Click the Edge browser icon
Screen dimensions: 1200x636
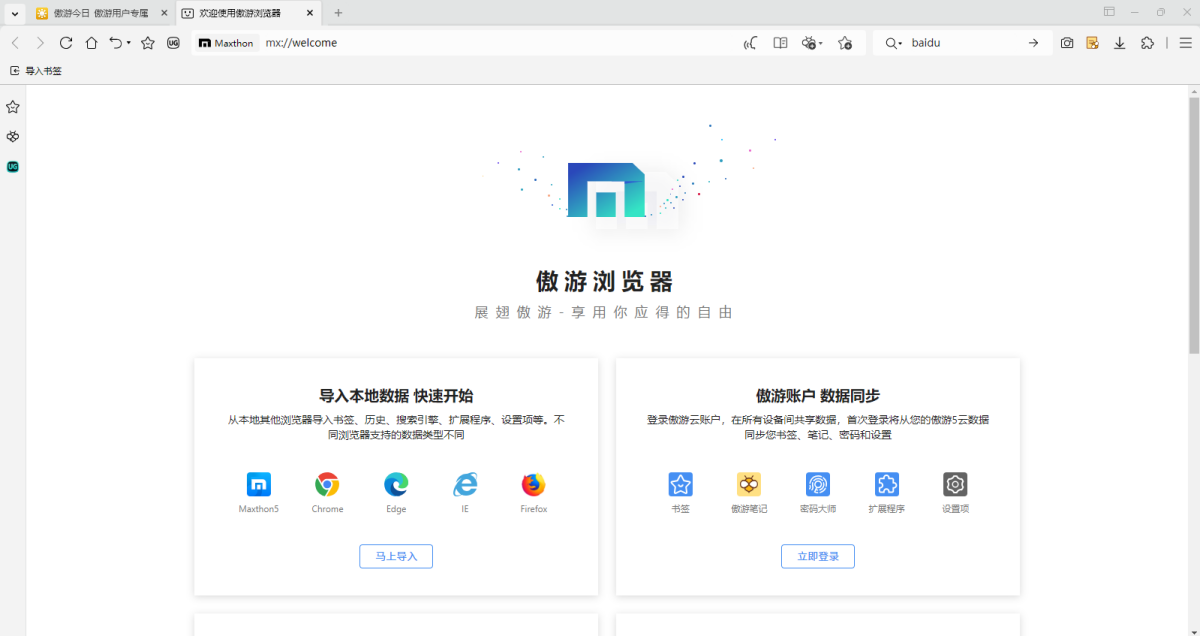coord(396,485)
